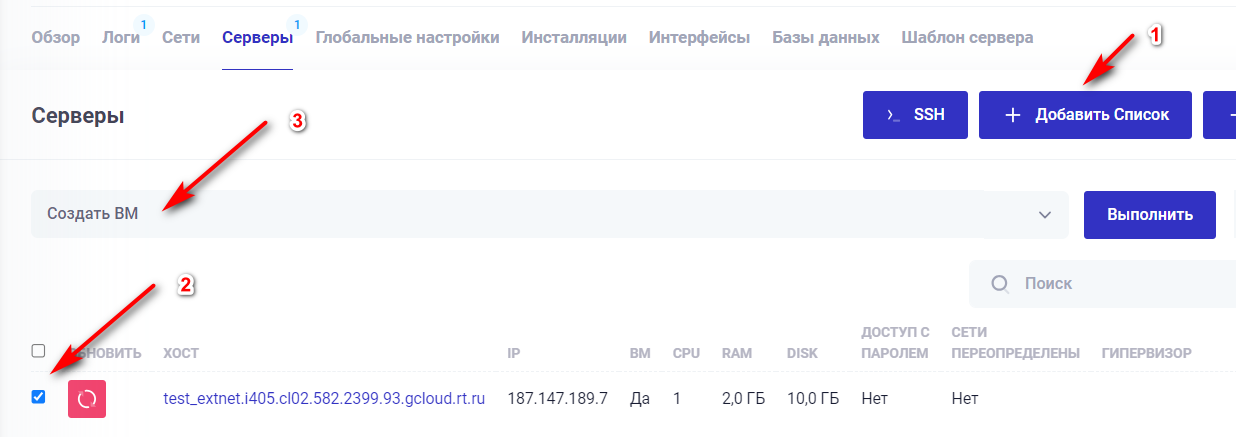The height and width of the screenshot is (437, 1236).
Task: Click the Добавить Список button
Action: point(1087,115)
